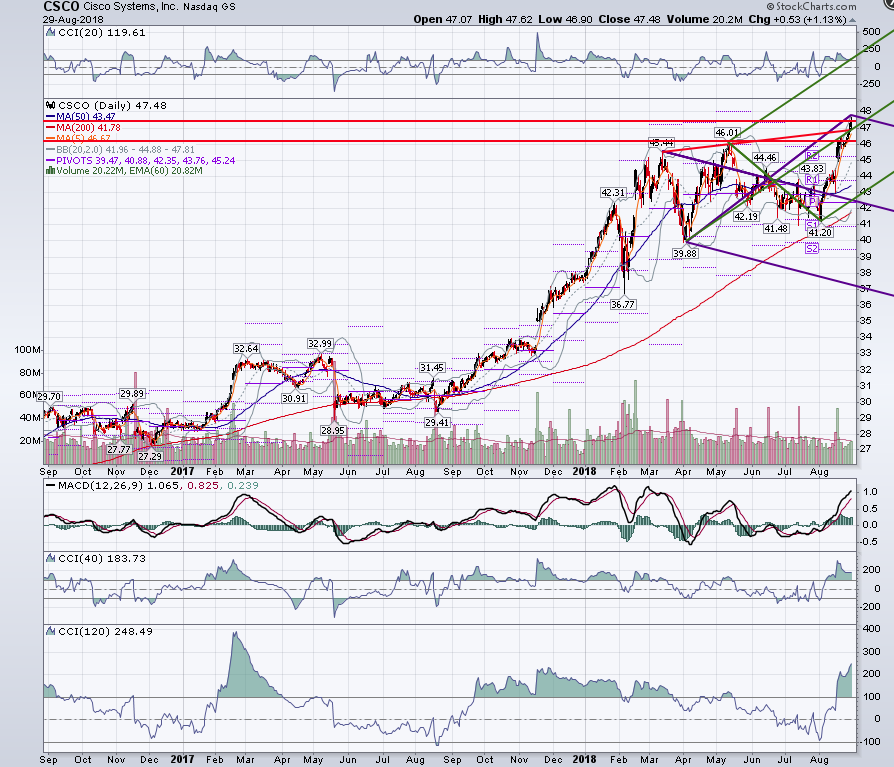Click the Volume 20.2M value in the header
The width and height of the screenshot is (894, 767).
[x=705, y=19]
